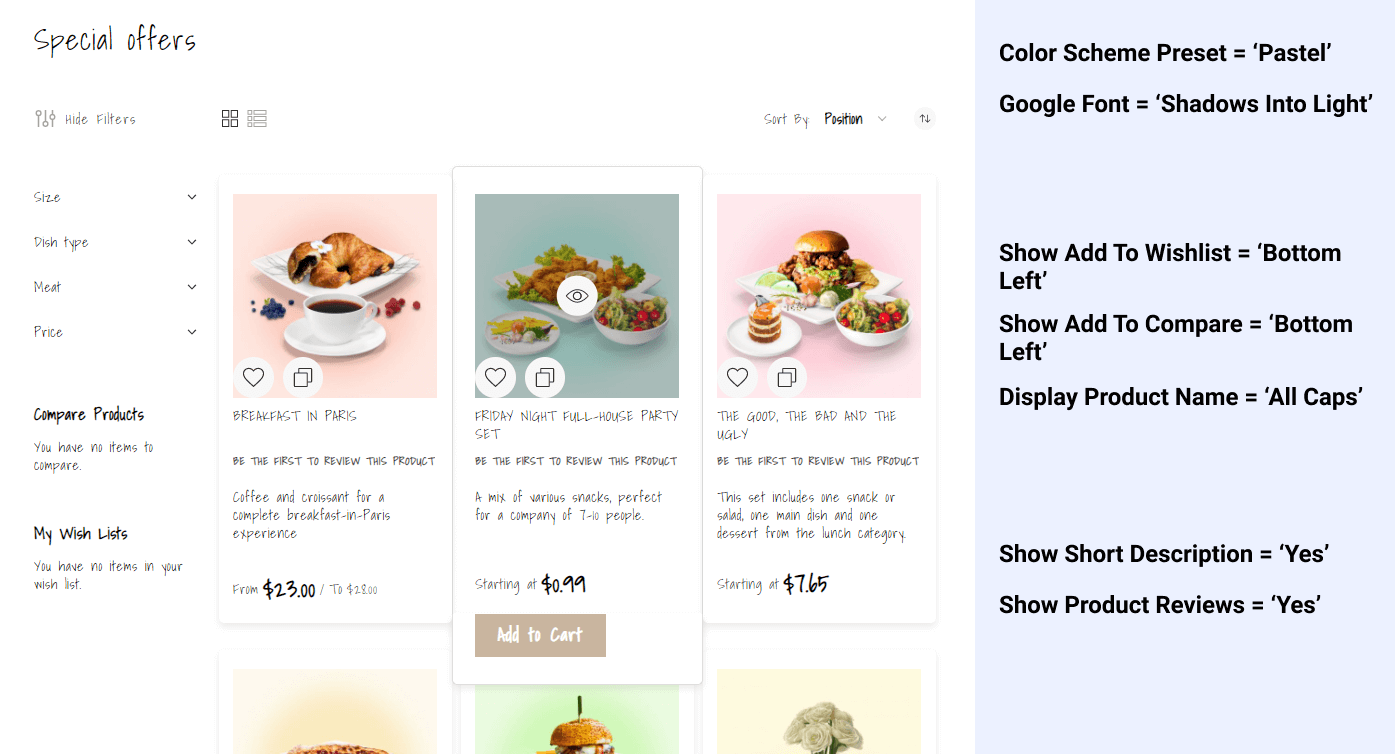Click the sort direction arrows icon
Screen dimensions: 1395x754
click(x=925, y=119)
